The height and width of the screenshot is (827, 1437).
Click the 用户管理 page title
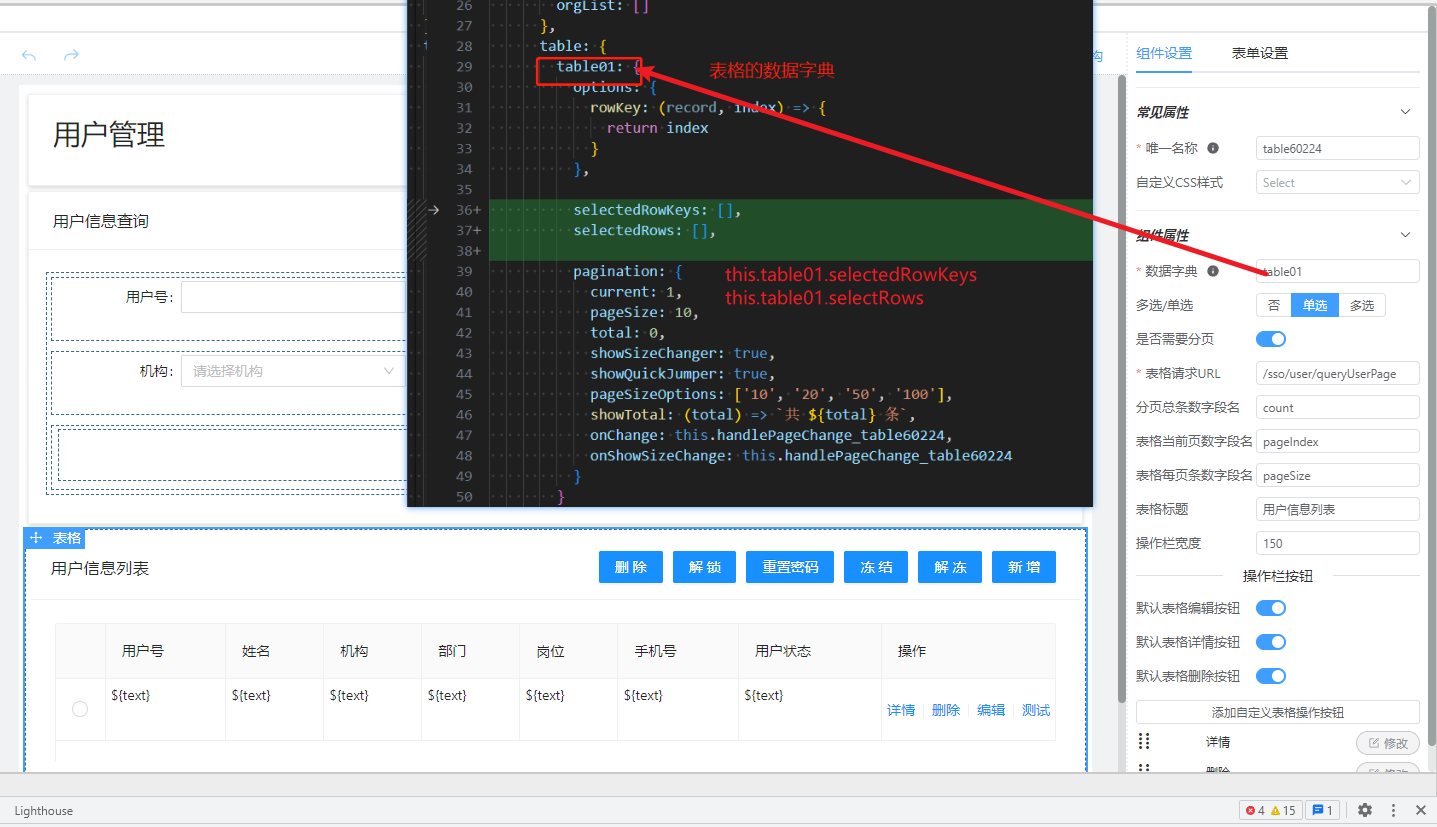pos(109,135)
